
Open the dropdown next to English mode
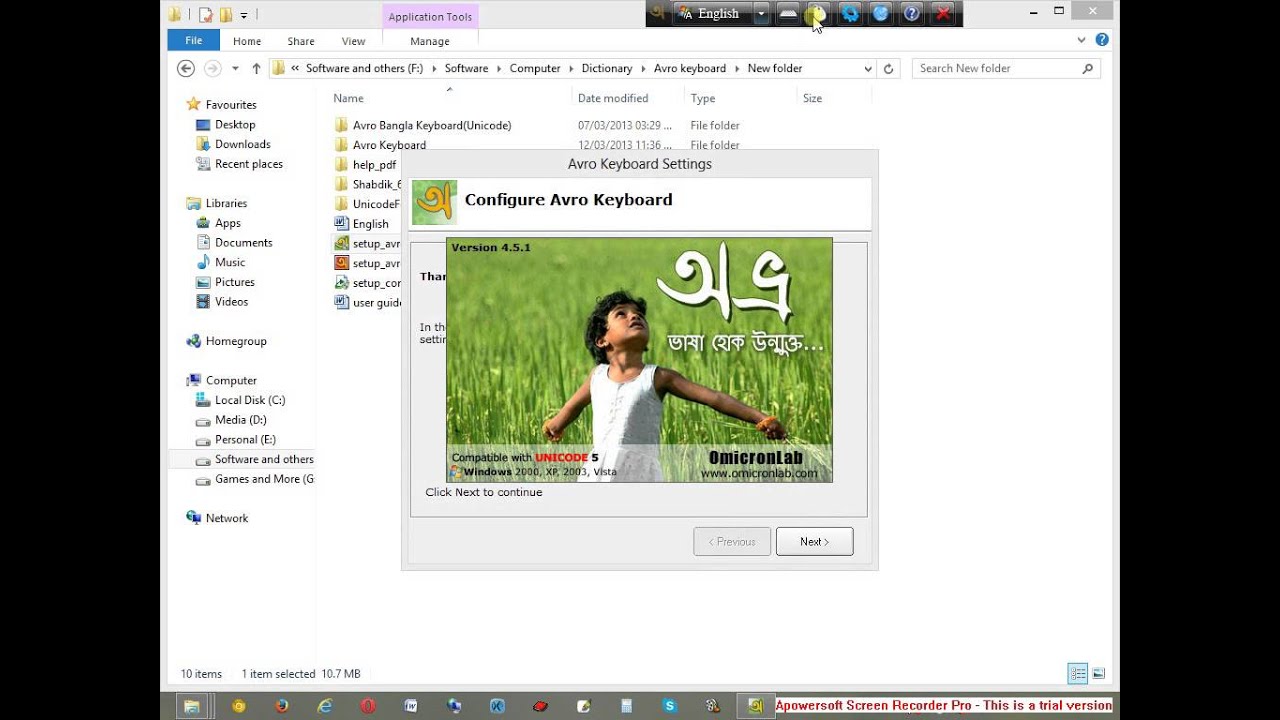click(x=761, y=14)
